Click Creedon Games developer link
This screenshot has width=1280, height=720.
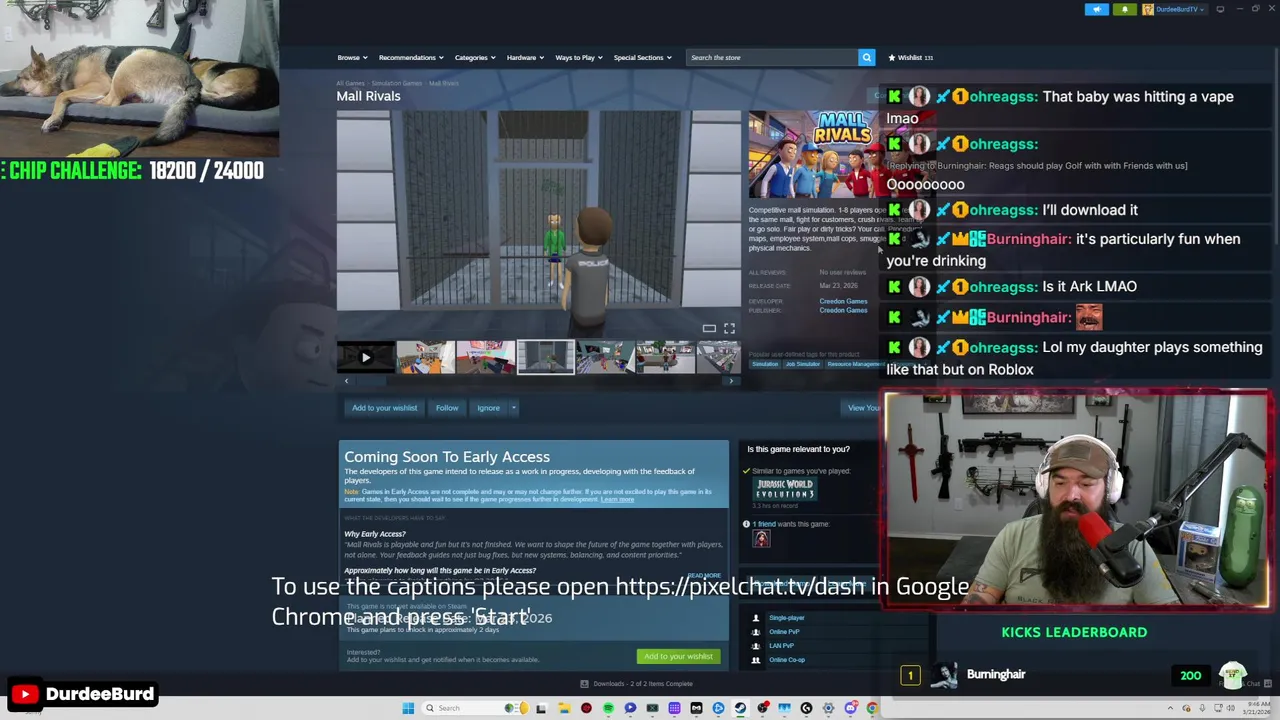tap(843, 301)
